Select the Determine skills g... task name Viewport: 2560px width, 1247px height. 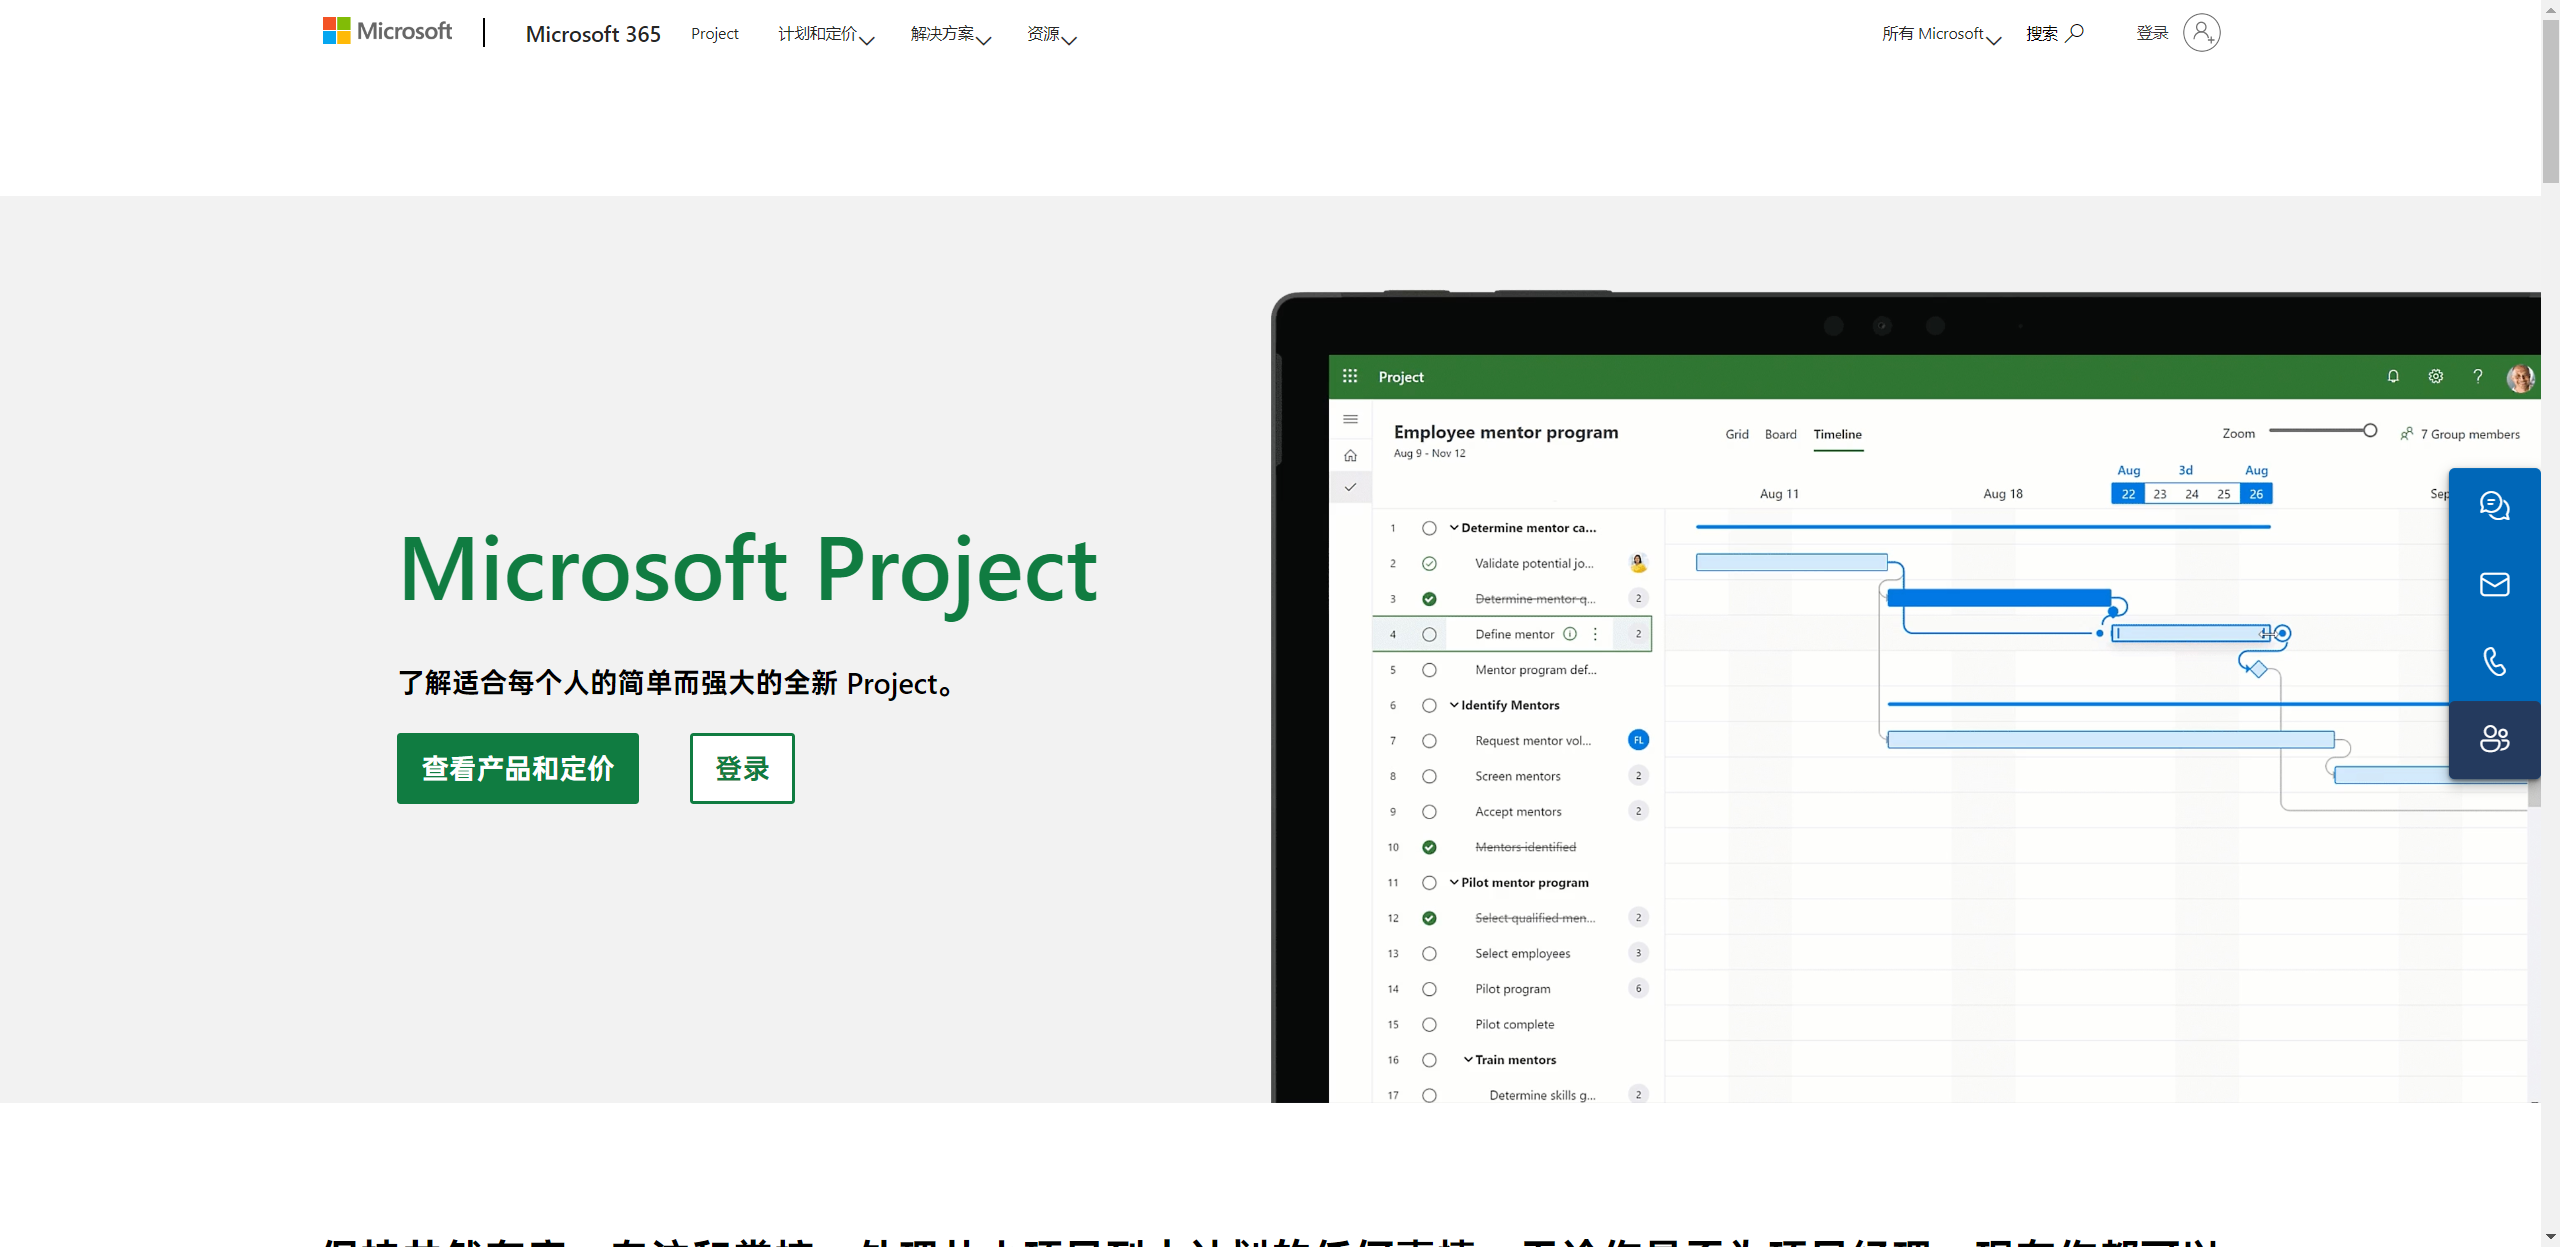click(x=1542, y=1095)
